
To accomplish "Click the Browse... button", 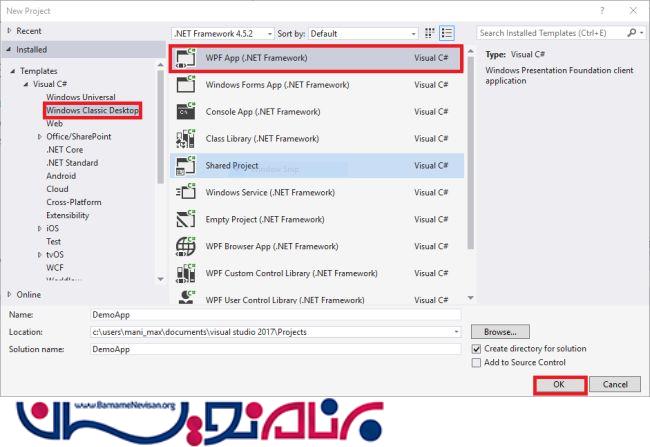I will (x=500, y=332).
